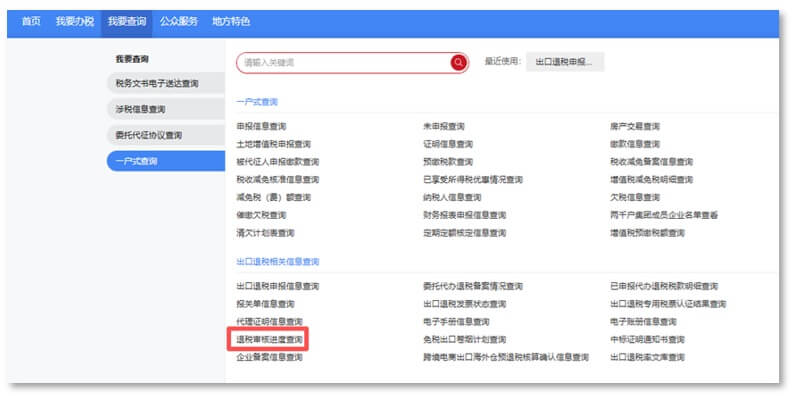
Task: Select the 我要查询 tab
Action: coord(127,22)
